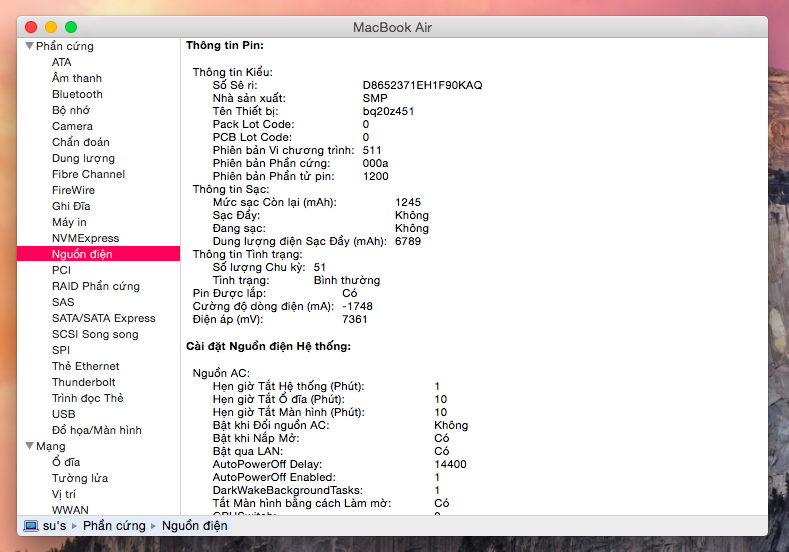Select Thunderbolt in the sidebar
Image resolution: width=789 pixels, height=552 pixels.
[83, 382]
